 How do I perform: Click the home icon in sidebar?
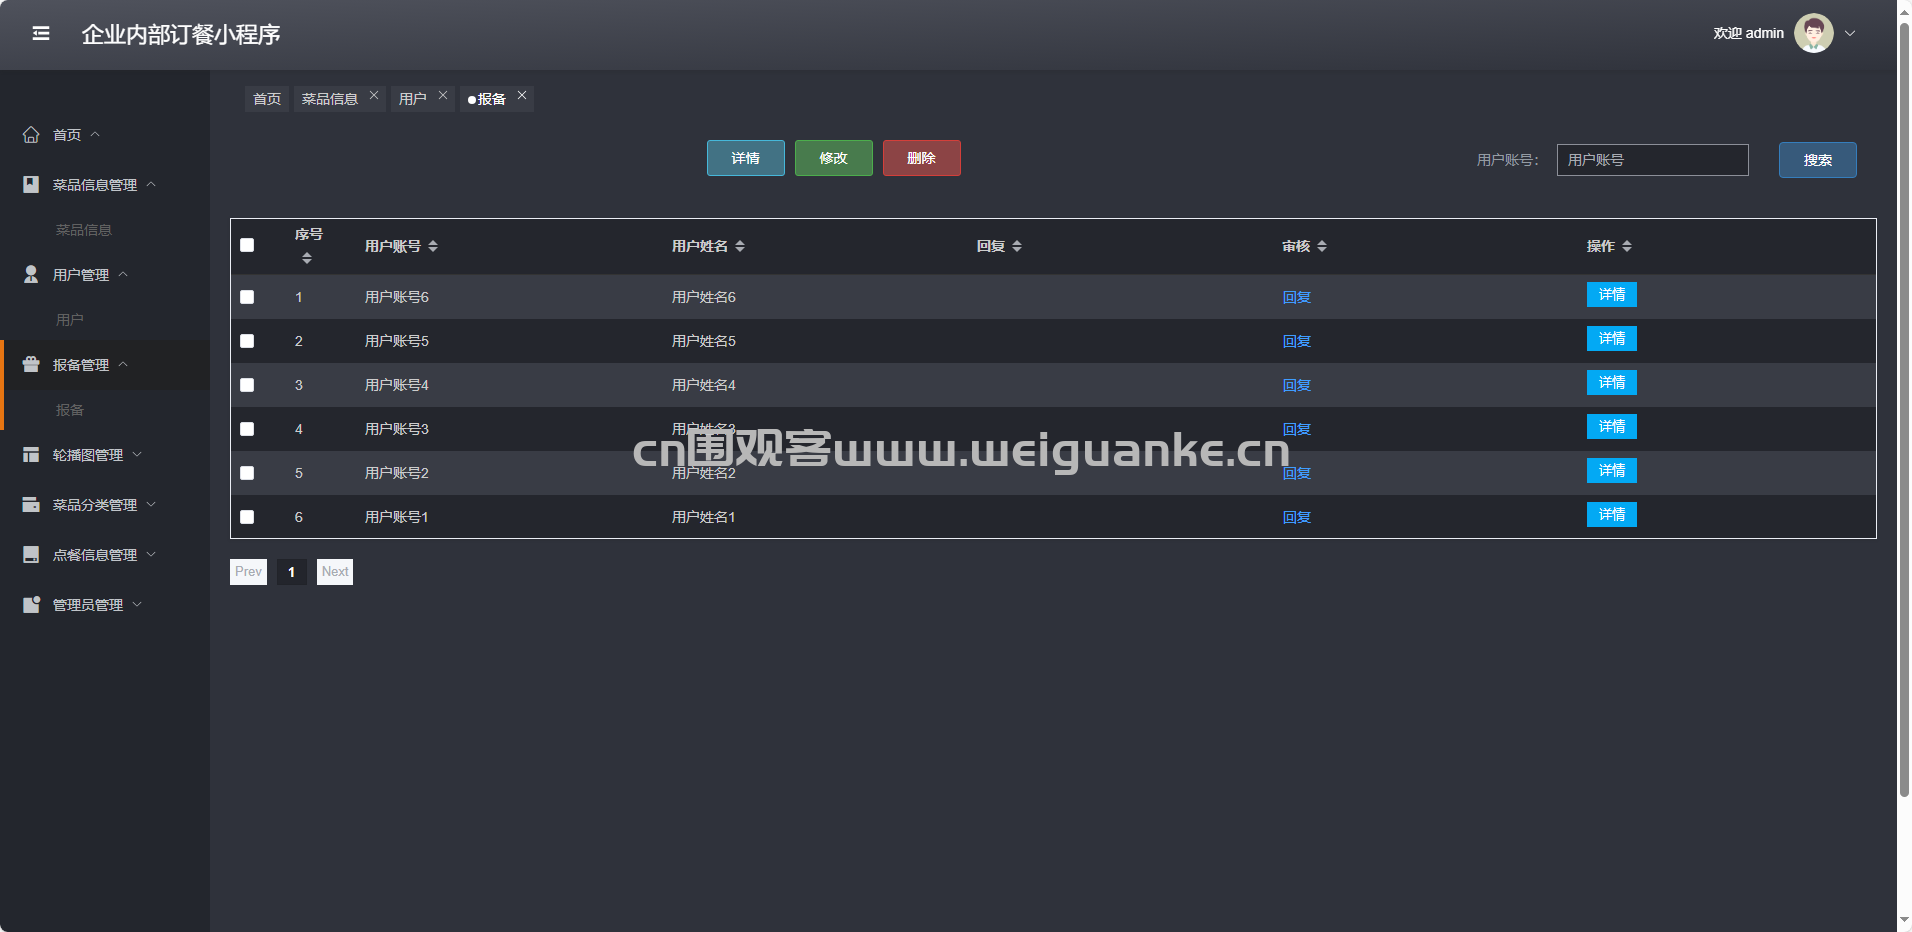(x=31, y=135)
